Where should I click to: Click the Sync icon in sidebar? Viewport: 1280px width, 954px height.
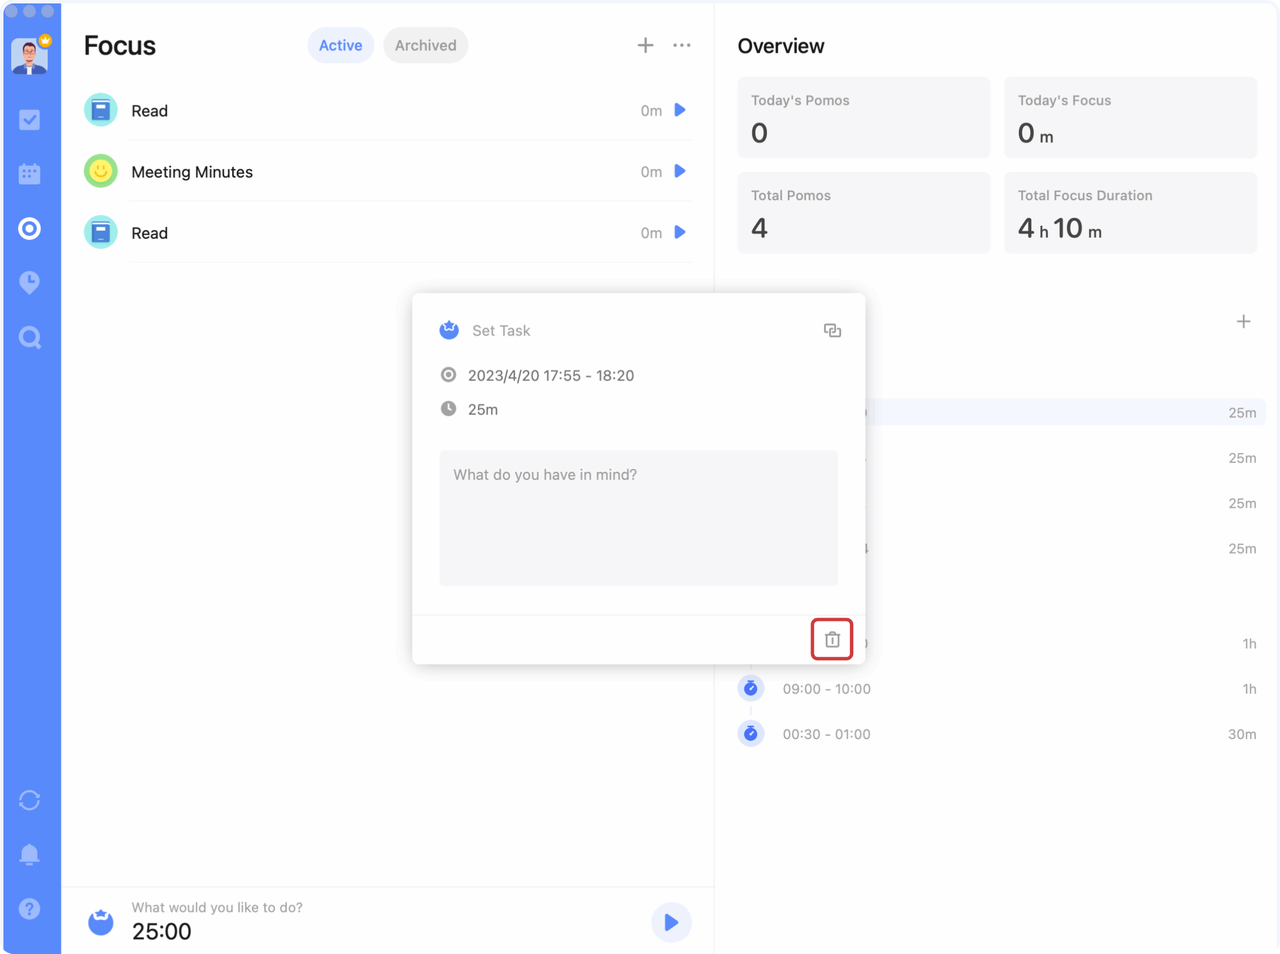point(30,800)
